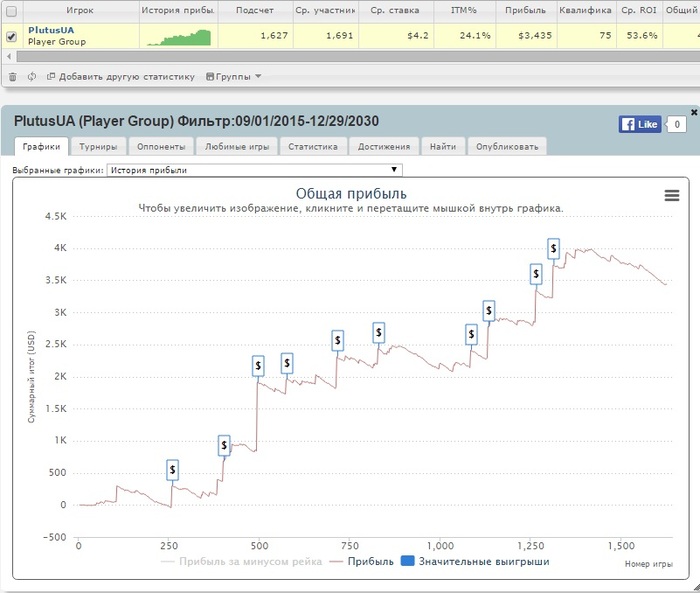Click the Facebook like count bubble
Screen dimensions: 700x593
[676, 125]
